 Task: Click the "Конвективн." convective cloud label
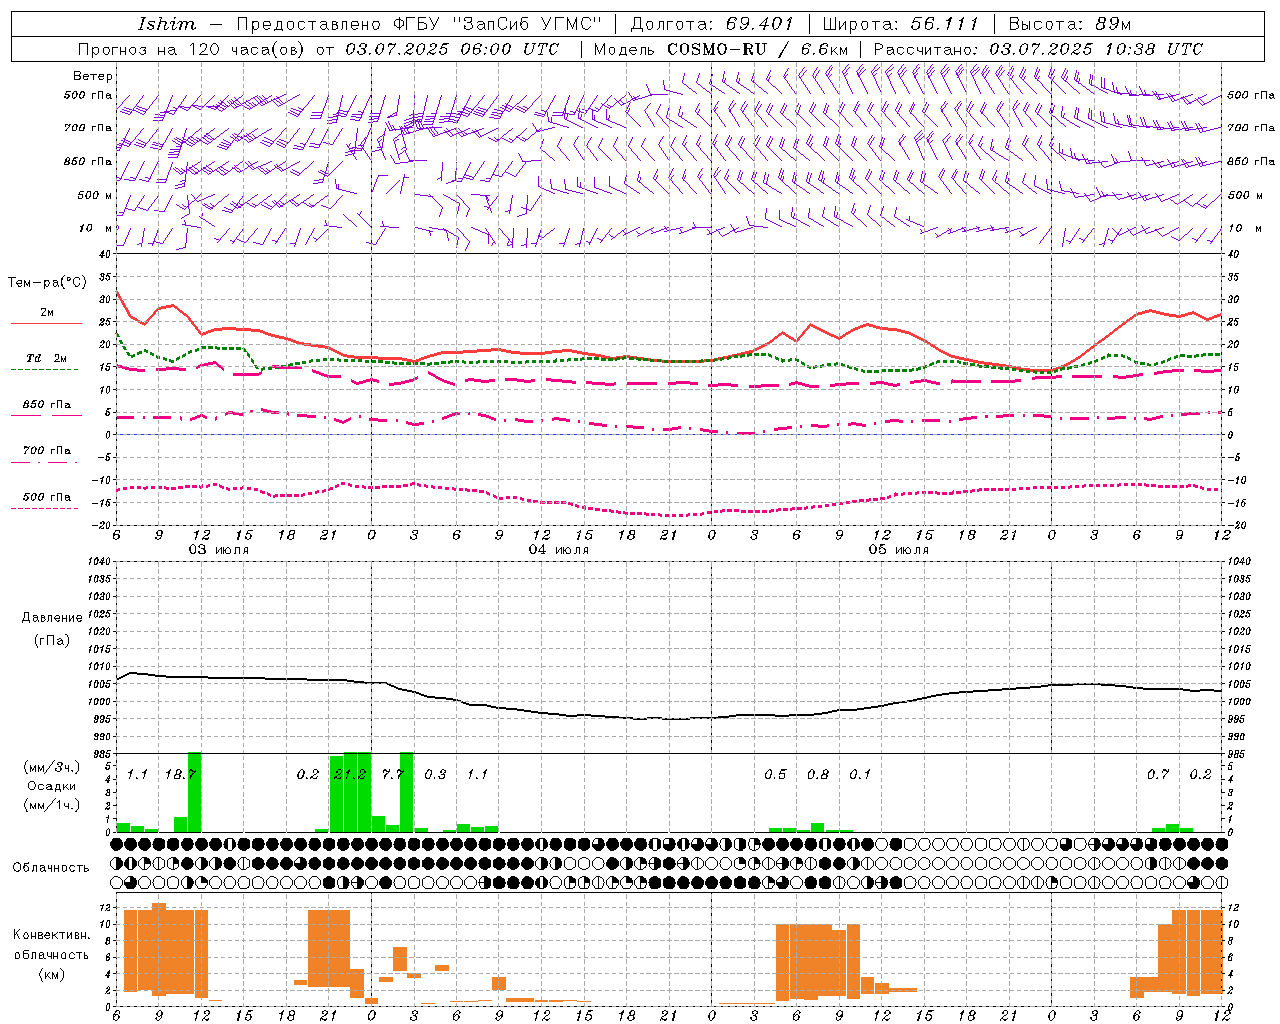[x=51, y=935]
